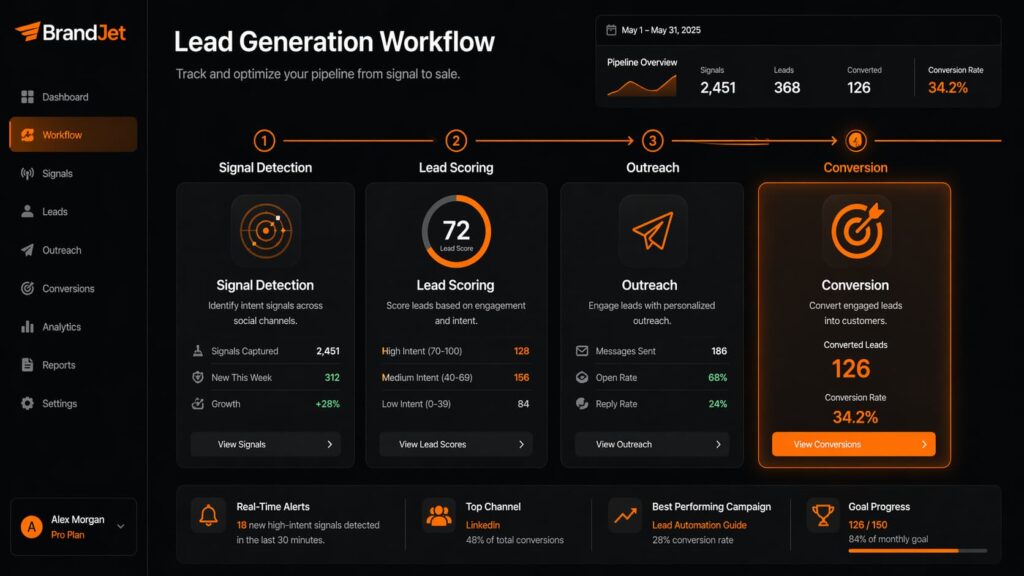Open the Lead Automation Guide link

pos(701,524)
